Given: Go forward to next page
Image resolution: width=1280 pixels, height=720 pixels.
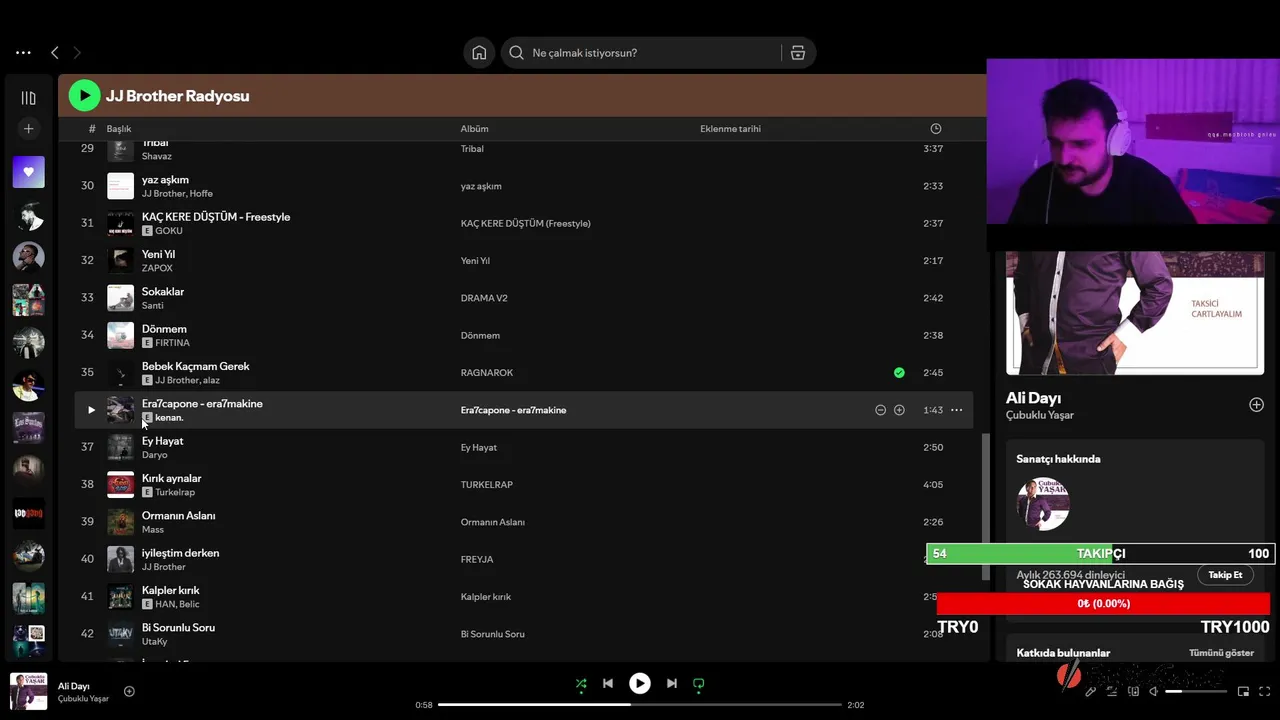Looking at the screenshot, I should pyautogui.click(x=77, y=53).
